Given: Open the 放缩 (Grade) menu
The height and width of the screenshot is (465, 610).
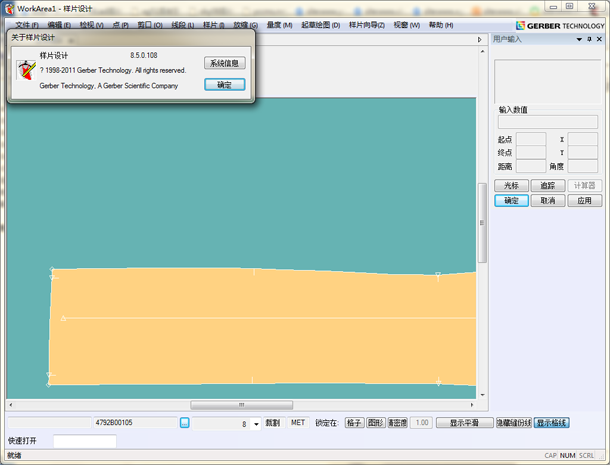Looking at the screenshot, I should tap(245, 25).
